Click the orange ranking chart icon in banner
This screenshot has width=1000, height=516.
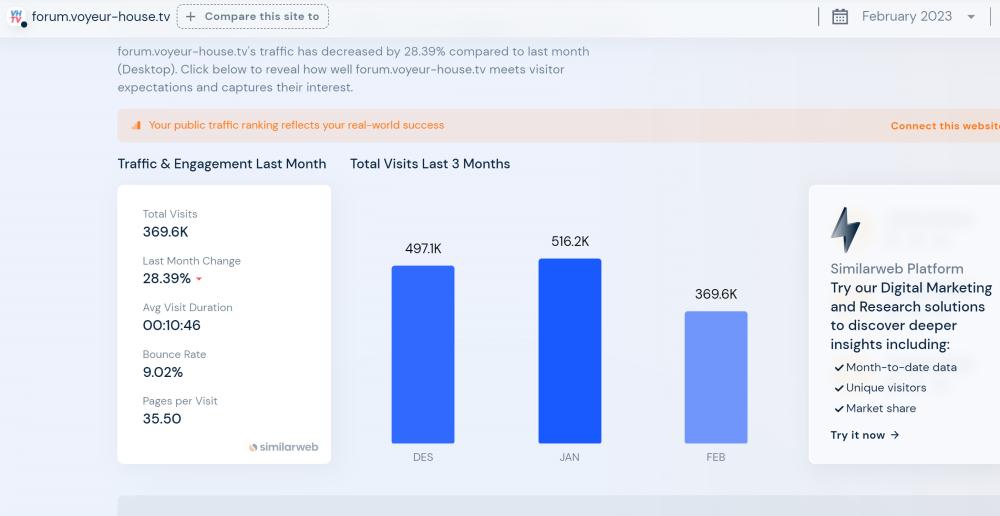point(136,126)
